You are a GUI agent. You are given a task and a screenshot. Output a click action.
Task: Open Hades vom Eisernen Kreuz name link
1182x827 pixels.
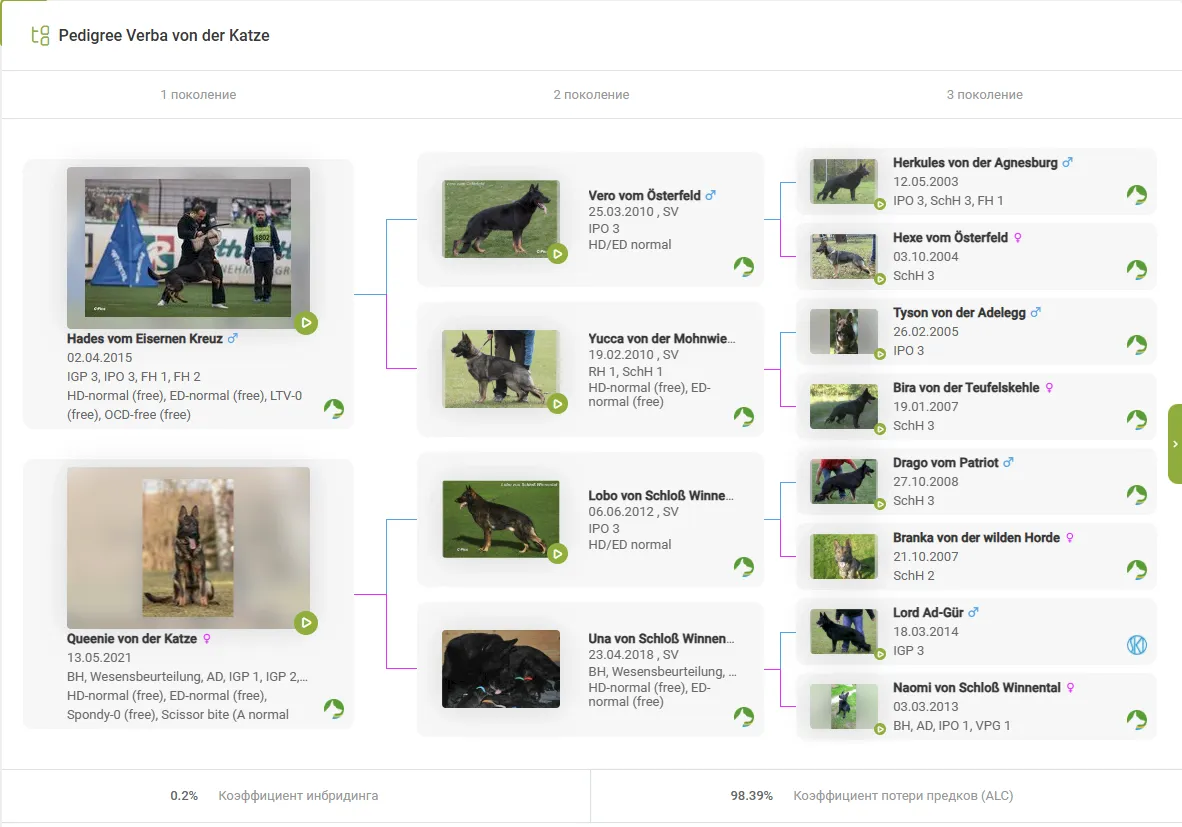point(145,339)
